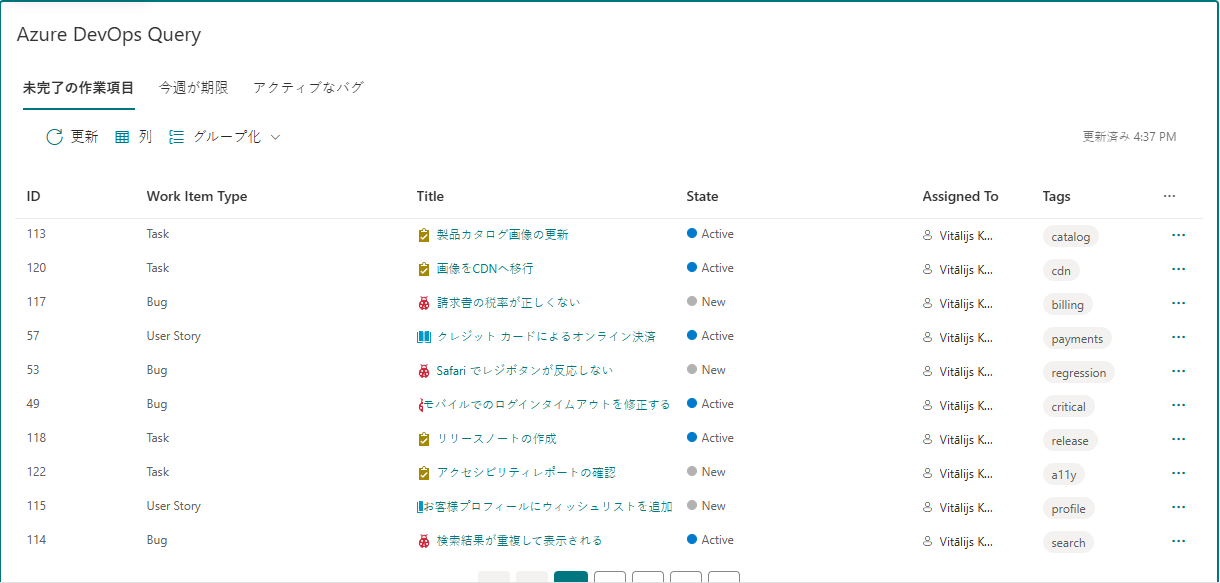
Task: Click the regression tag
Action: point(1079,373)
